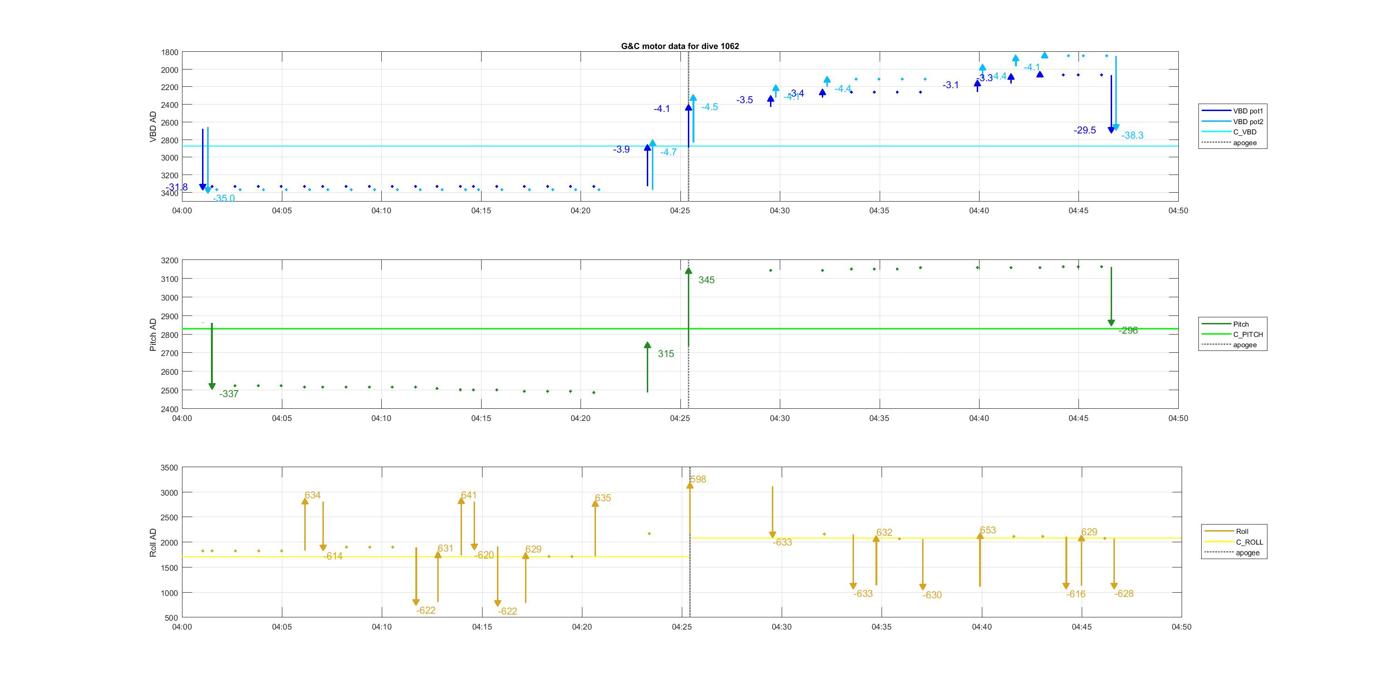This screenshot has height=693, width=1400.
Task: Click the "-616" roll data label
Action: pos(1076,594)
